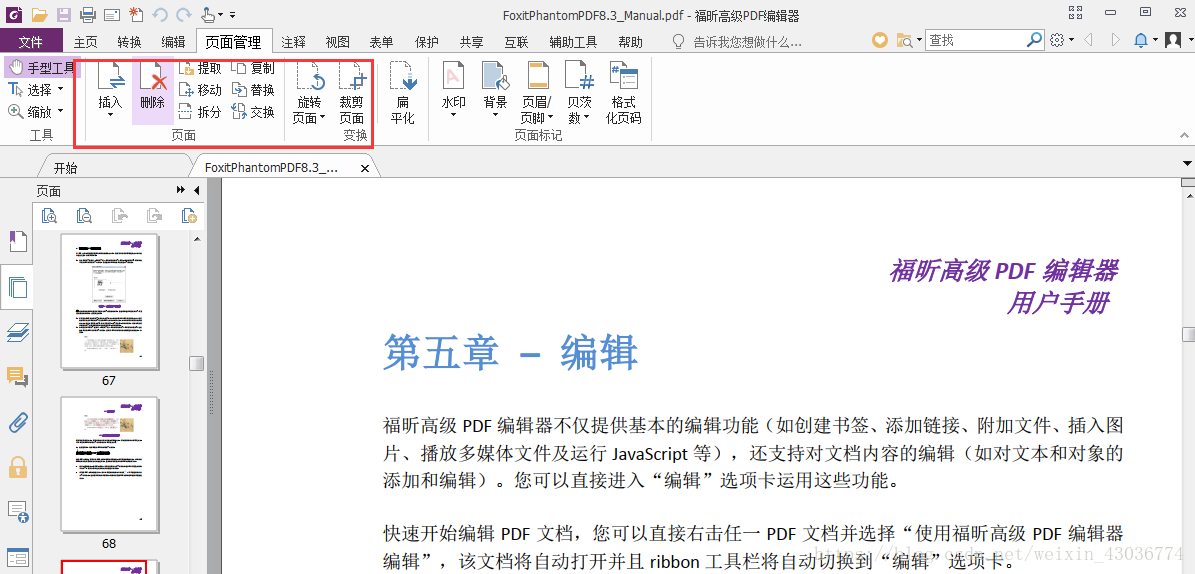Switch to the Comment (注释) ribbon tab
The width and height of the screenshot is (1195, 574).
[x=293, y=42]
